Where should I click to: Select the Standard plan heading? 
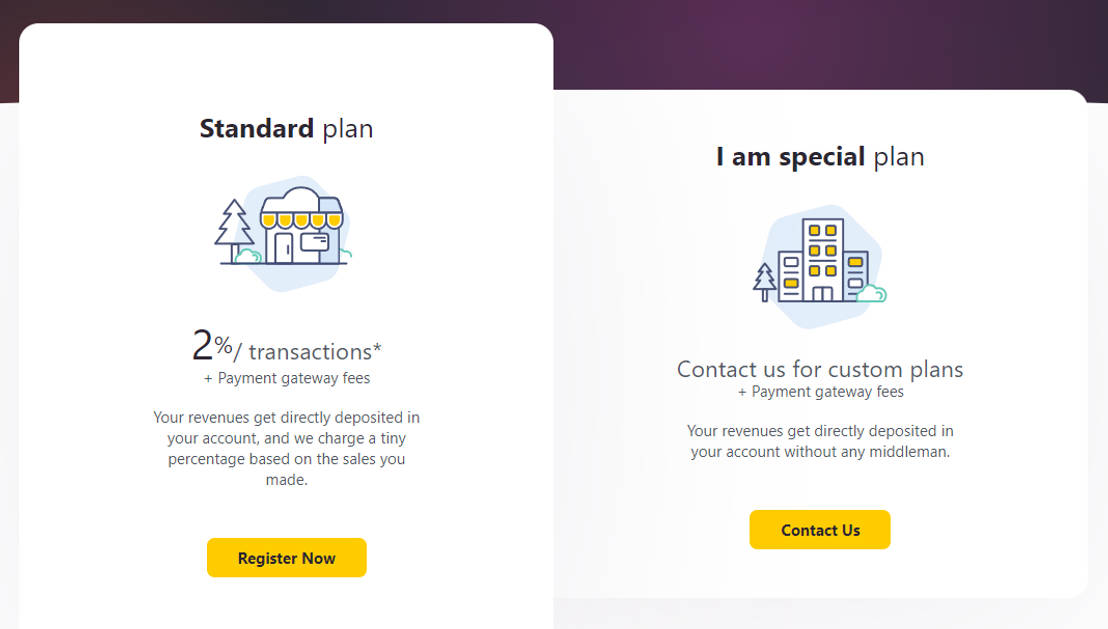[286, 129]
